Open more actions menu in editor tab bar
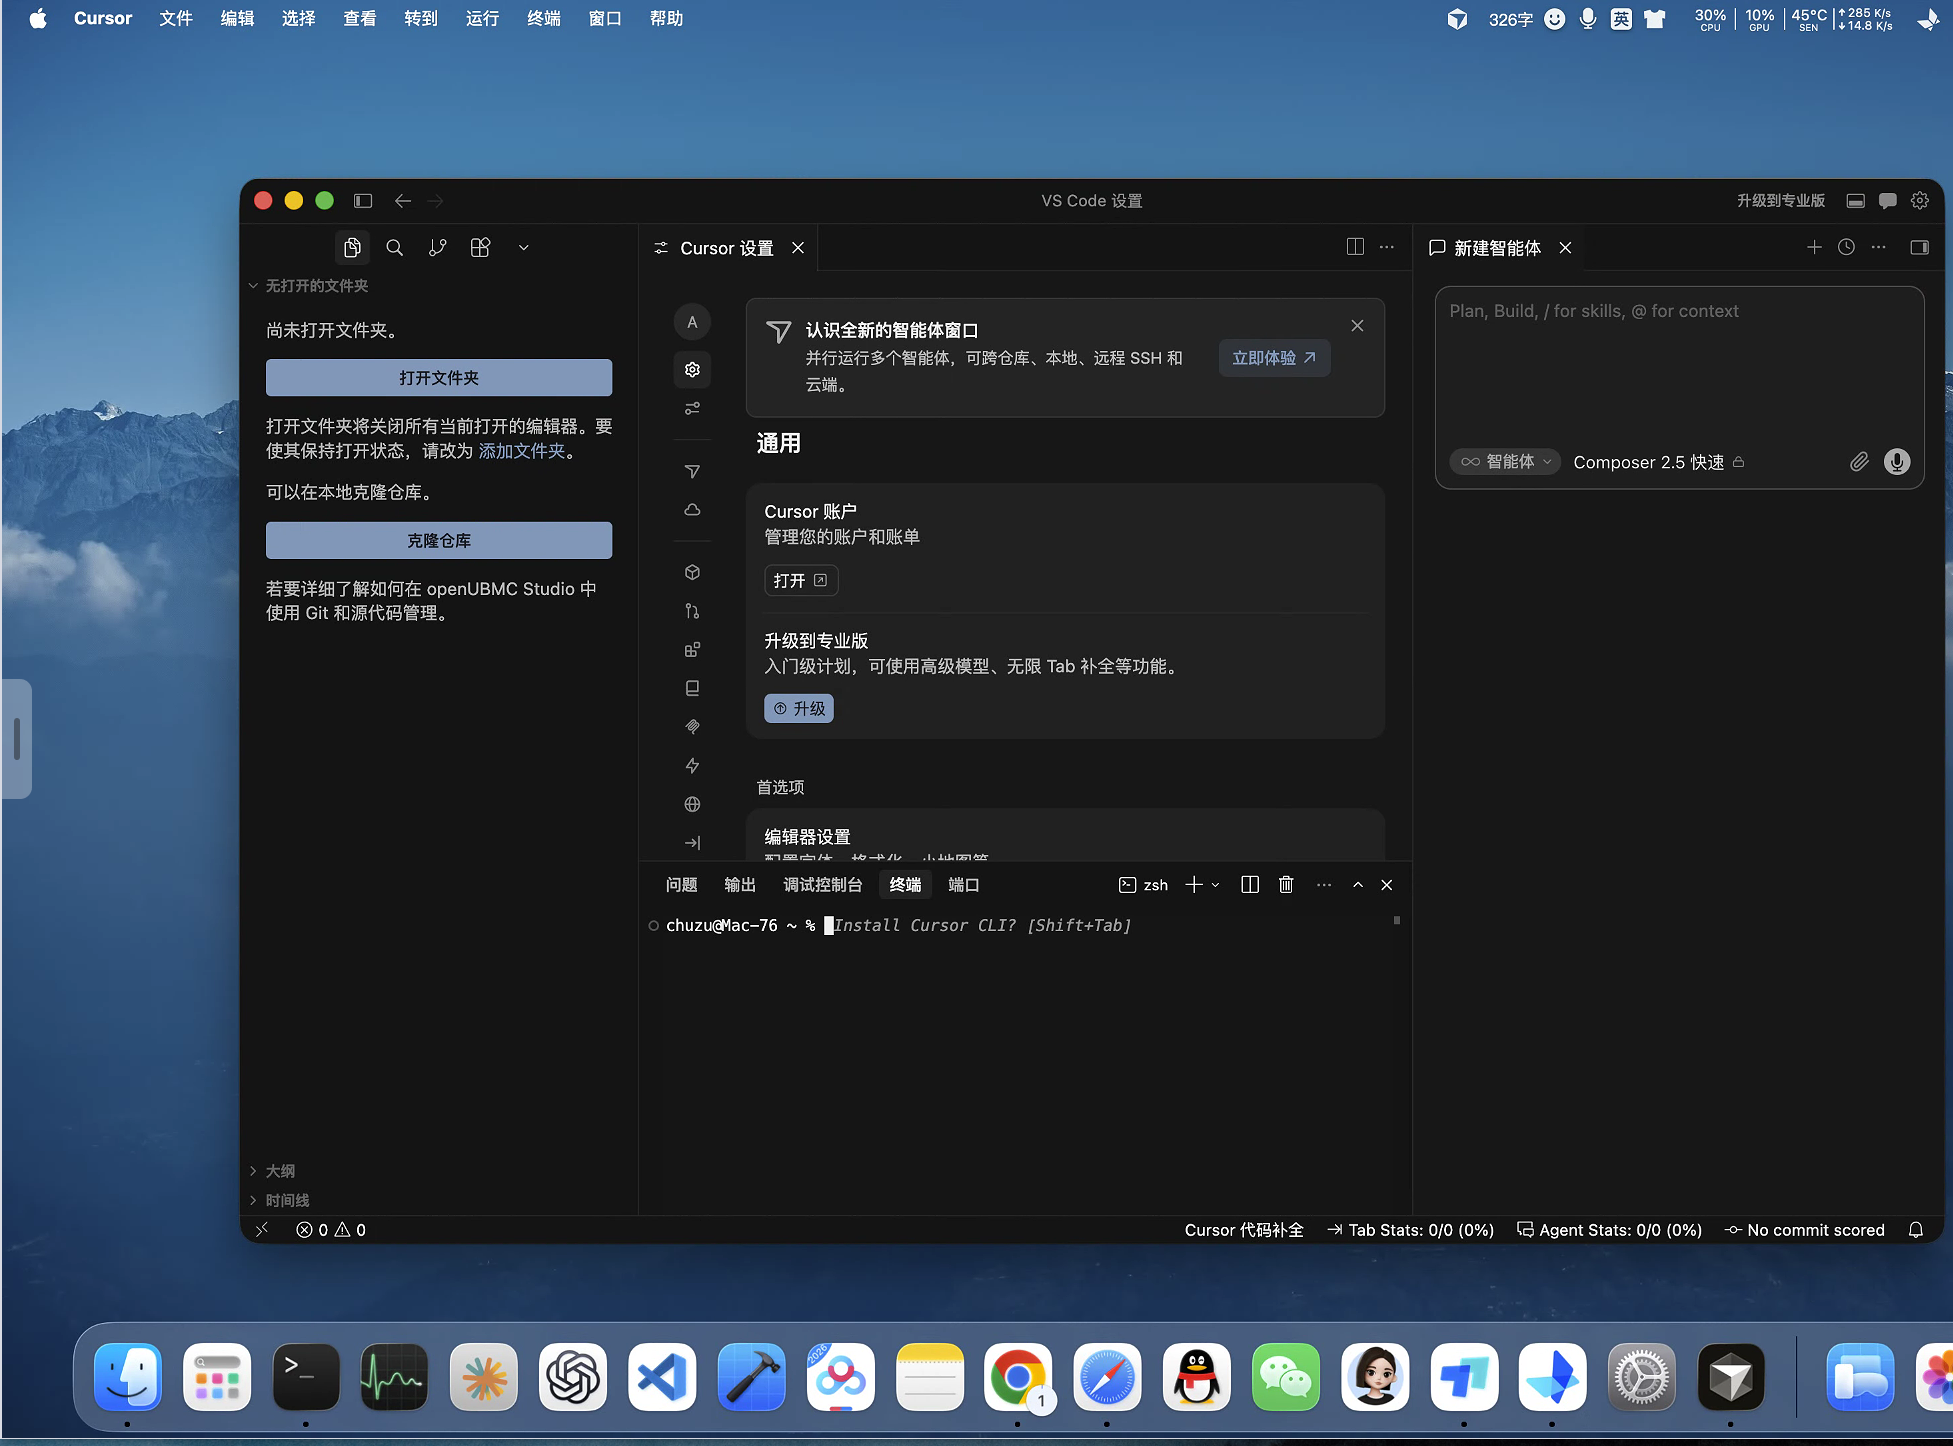The height and width of the screenshot is (1446, 1953). coord(1386,247)
